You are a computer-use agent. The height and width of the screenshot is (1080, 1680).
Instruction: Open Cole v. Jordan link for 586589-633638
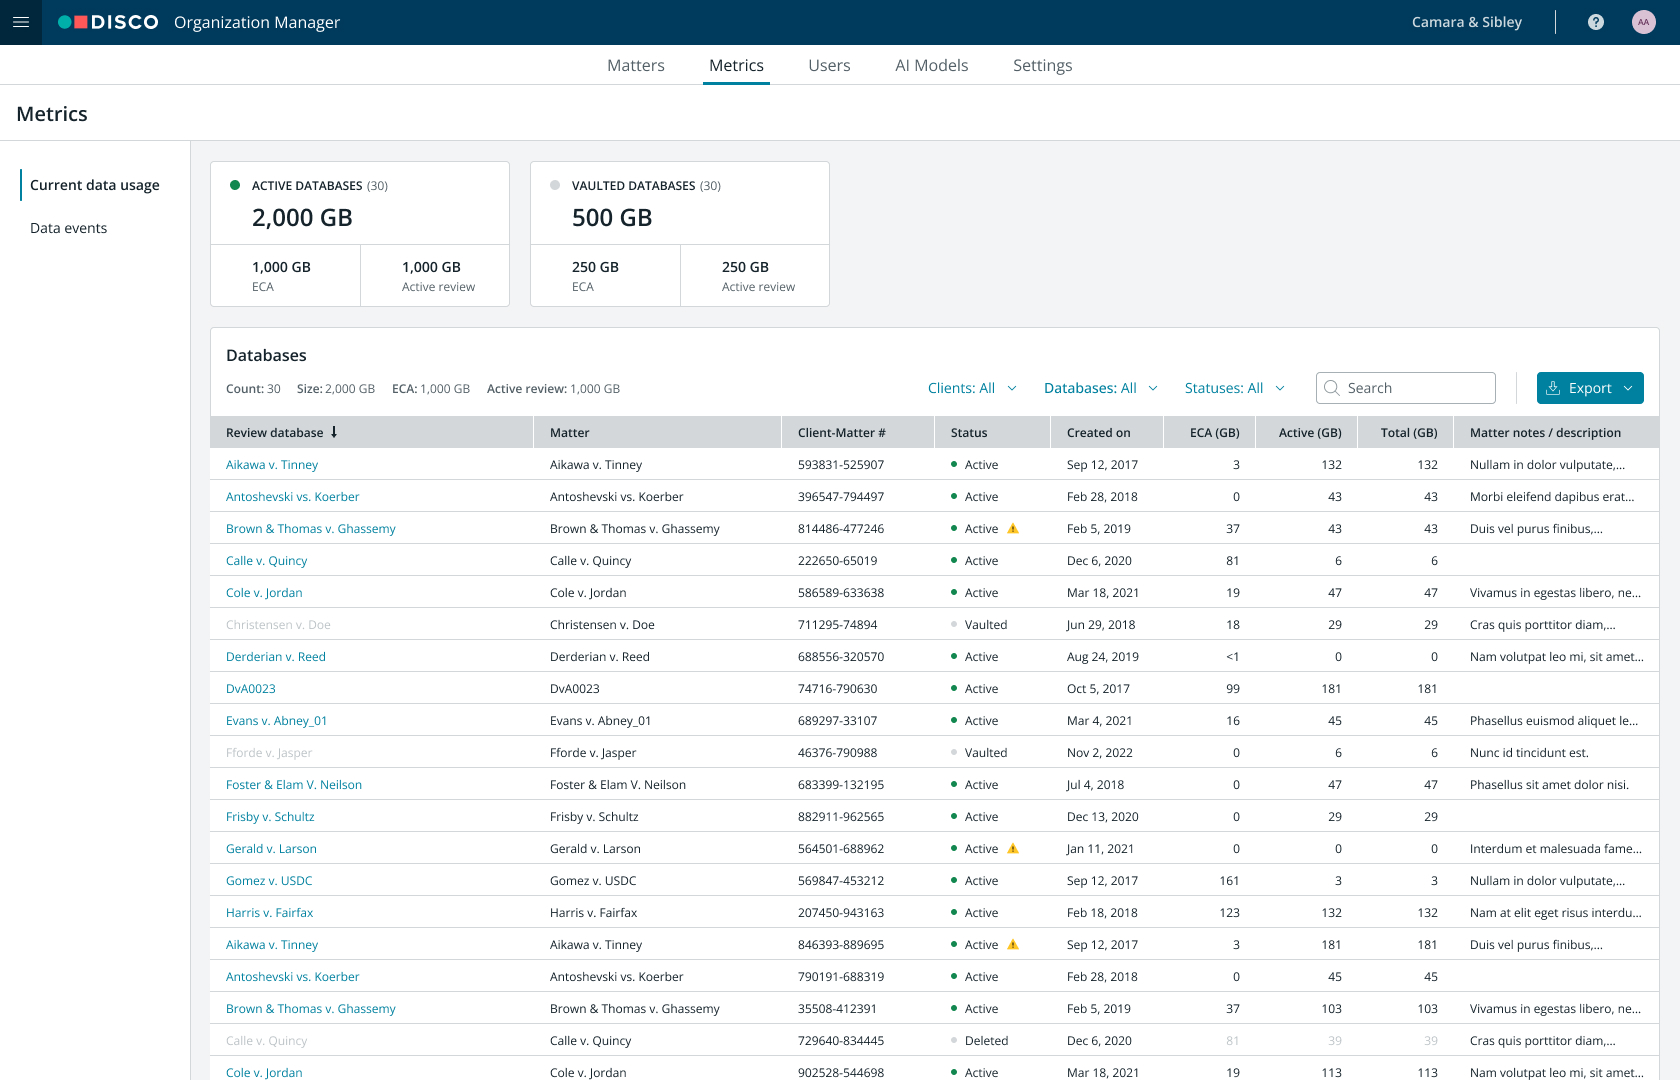264,592
